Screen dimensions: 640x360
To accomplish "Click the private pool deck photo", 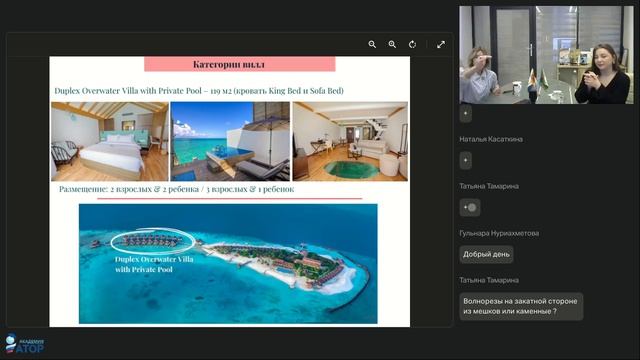I will tap(230, 141).
